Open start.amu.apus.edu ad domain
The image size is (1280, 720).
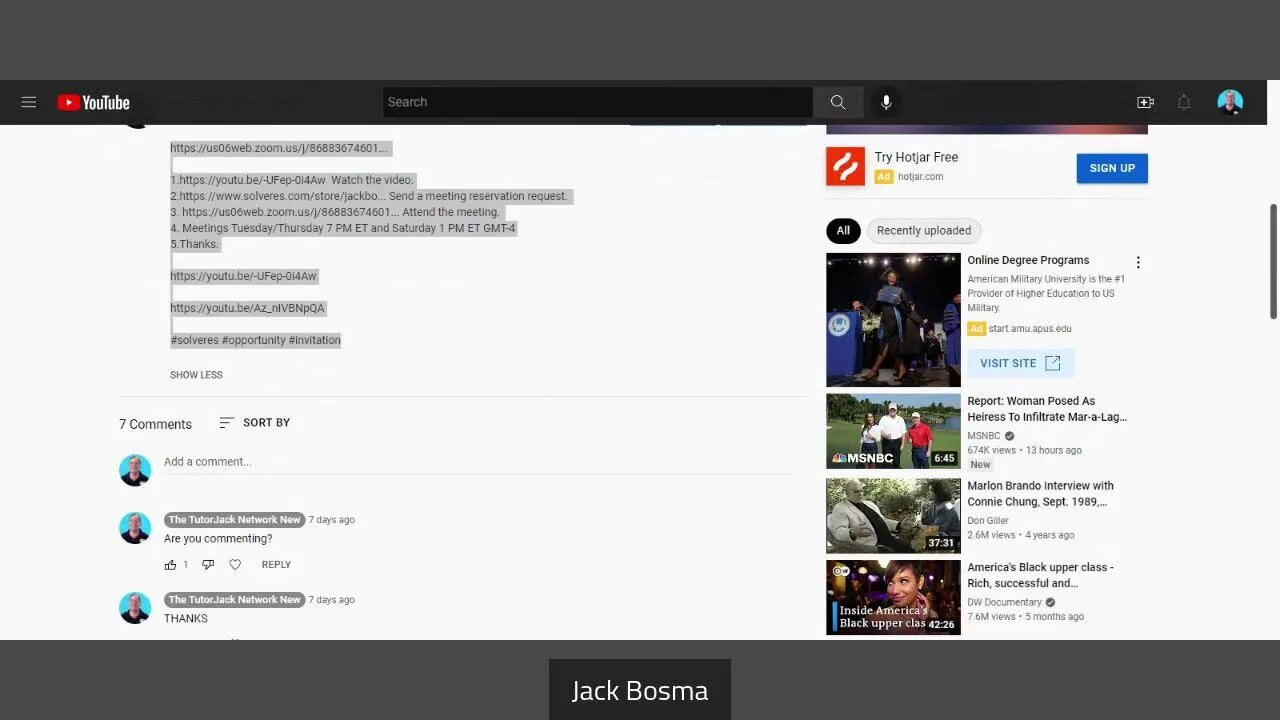[1030, 329]
